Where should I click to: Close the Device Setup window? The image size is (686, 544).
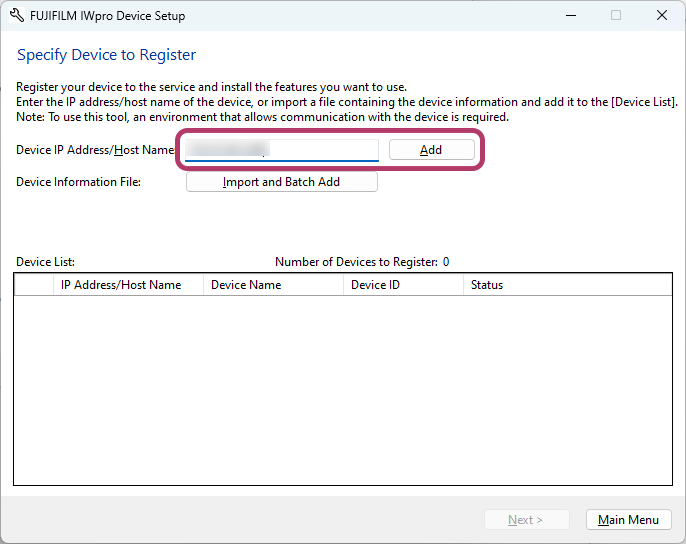coord(662,15)
